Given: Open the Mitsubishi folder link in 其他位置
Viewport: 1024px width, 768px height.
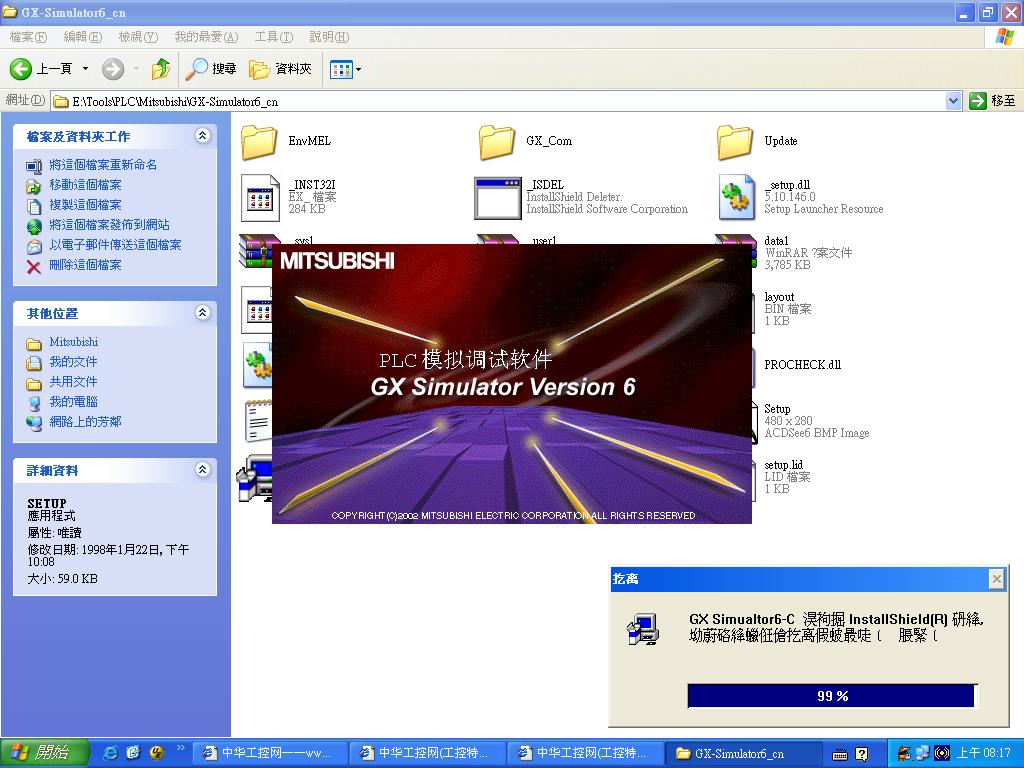Looking at the screenshot, I should (x=74, y=342).
